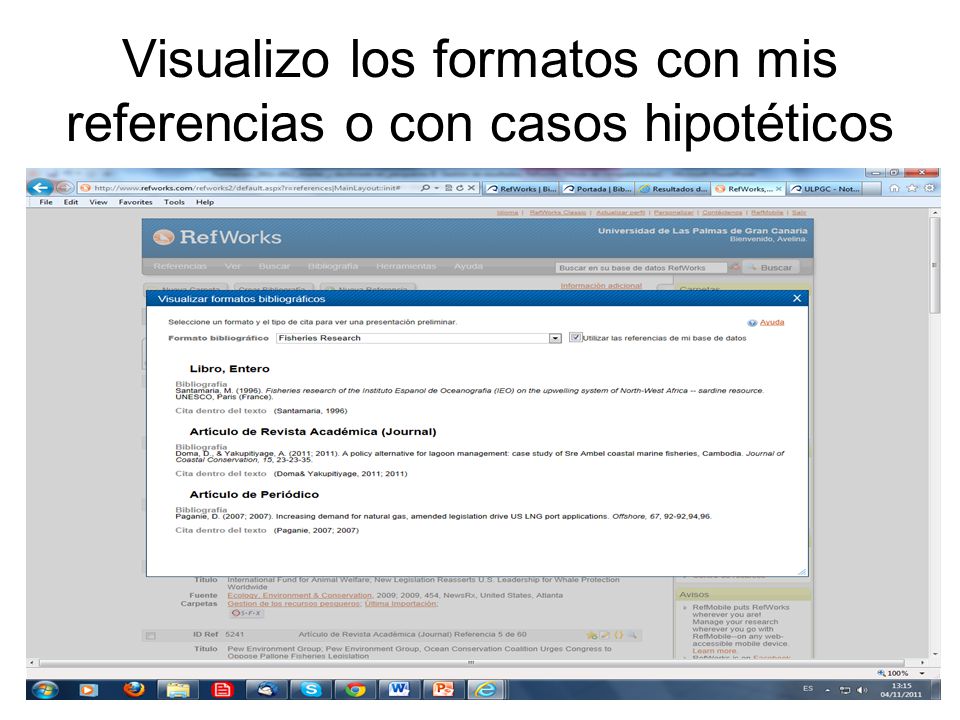The height and width of the screenshot is (720, 960).
Task: Open the File menu
Action: [46, 202]
